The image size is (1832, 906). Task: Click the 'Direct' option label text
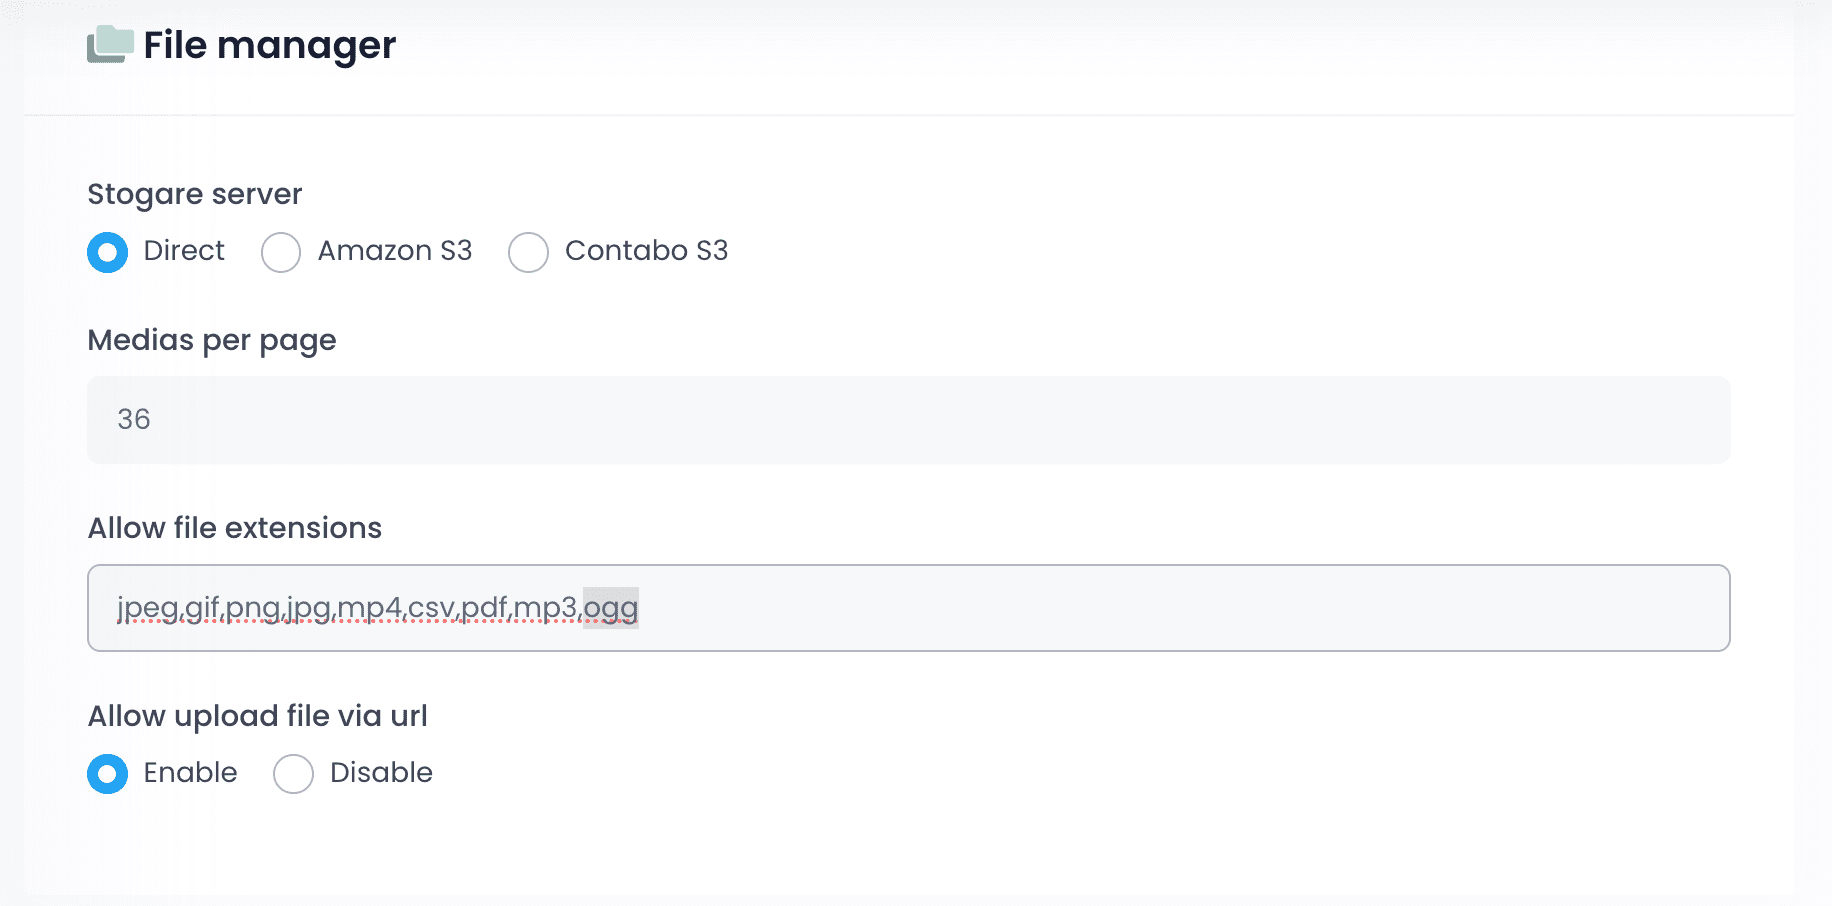[184, 250]
